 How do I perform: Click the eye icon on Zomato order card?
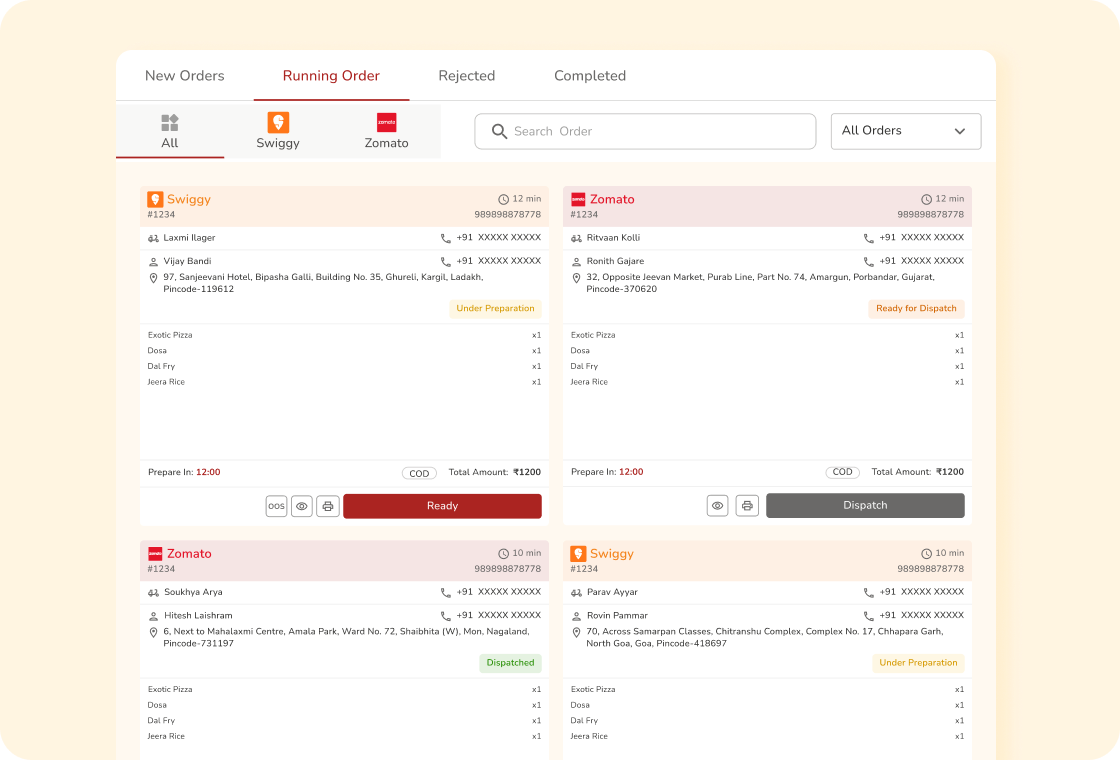click(x=717, y=506)
